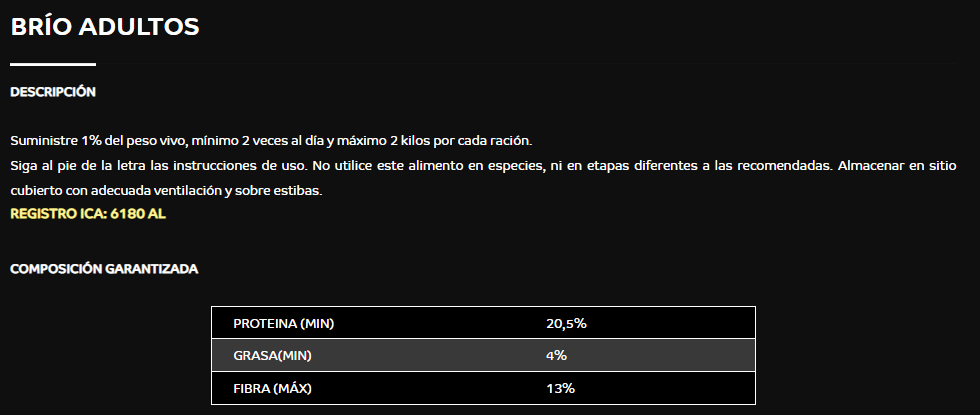Click the highlighted gray GRASA row
The height and width of the screenshot is (415, 980).
483,356
